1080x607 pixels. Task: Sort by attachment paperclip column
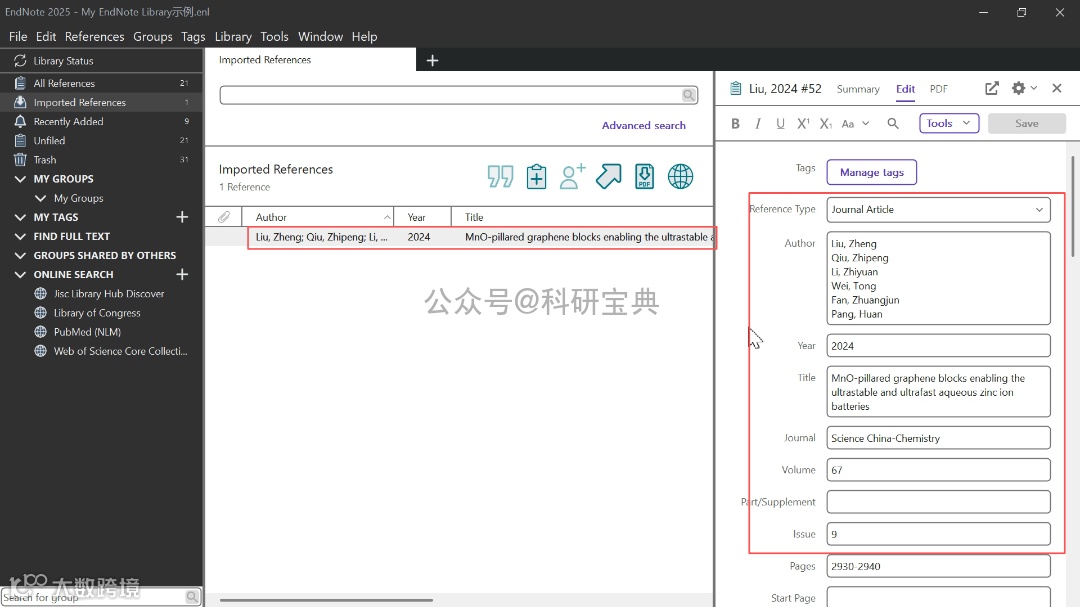[224, 217]
